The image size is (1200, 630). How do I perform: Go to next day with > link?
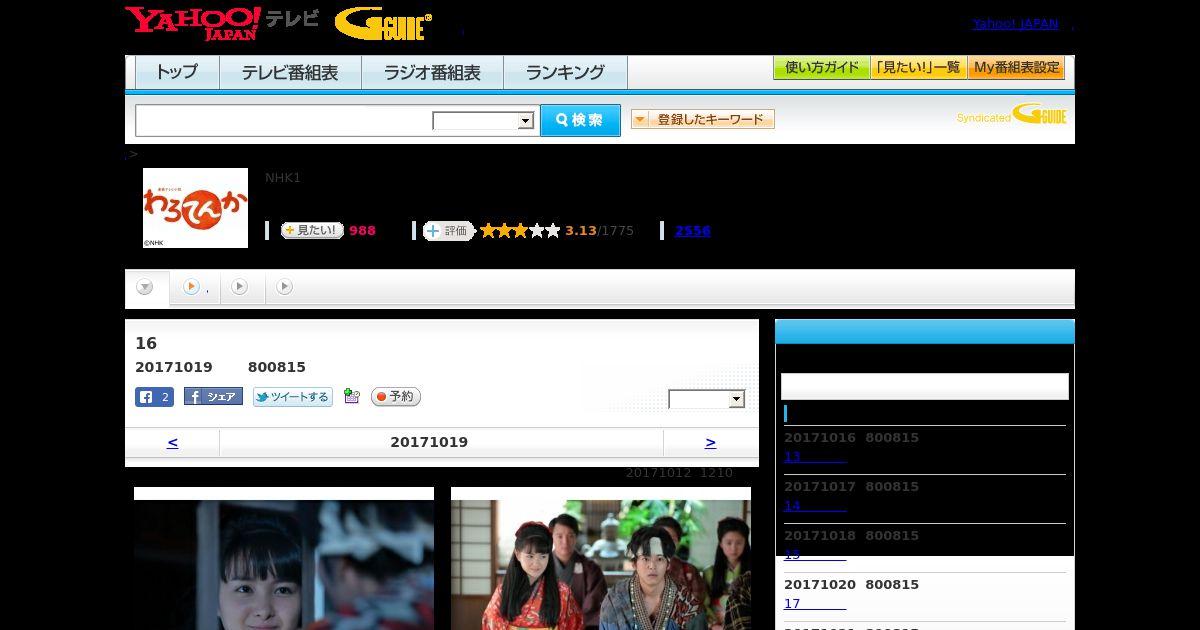(x=711, y=442)
